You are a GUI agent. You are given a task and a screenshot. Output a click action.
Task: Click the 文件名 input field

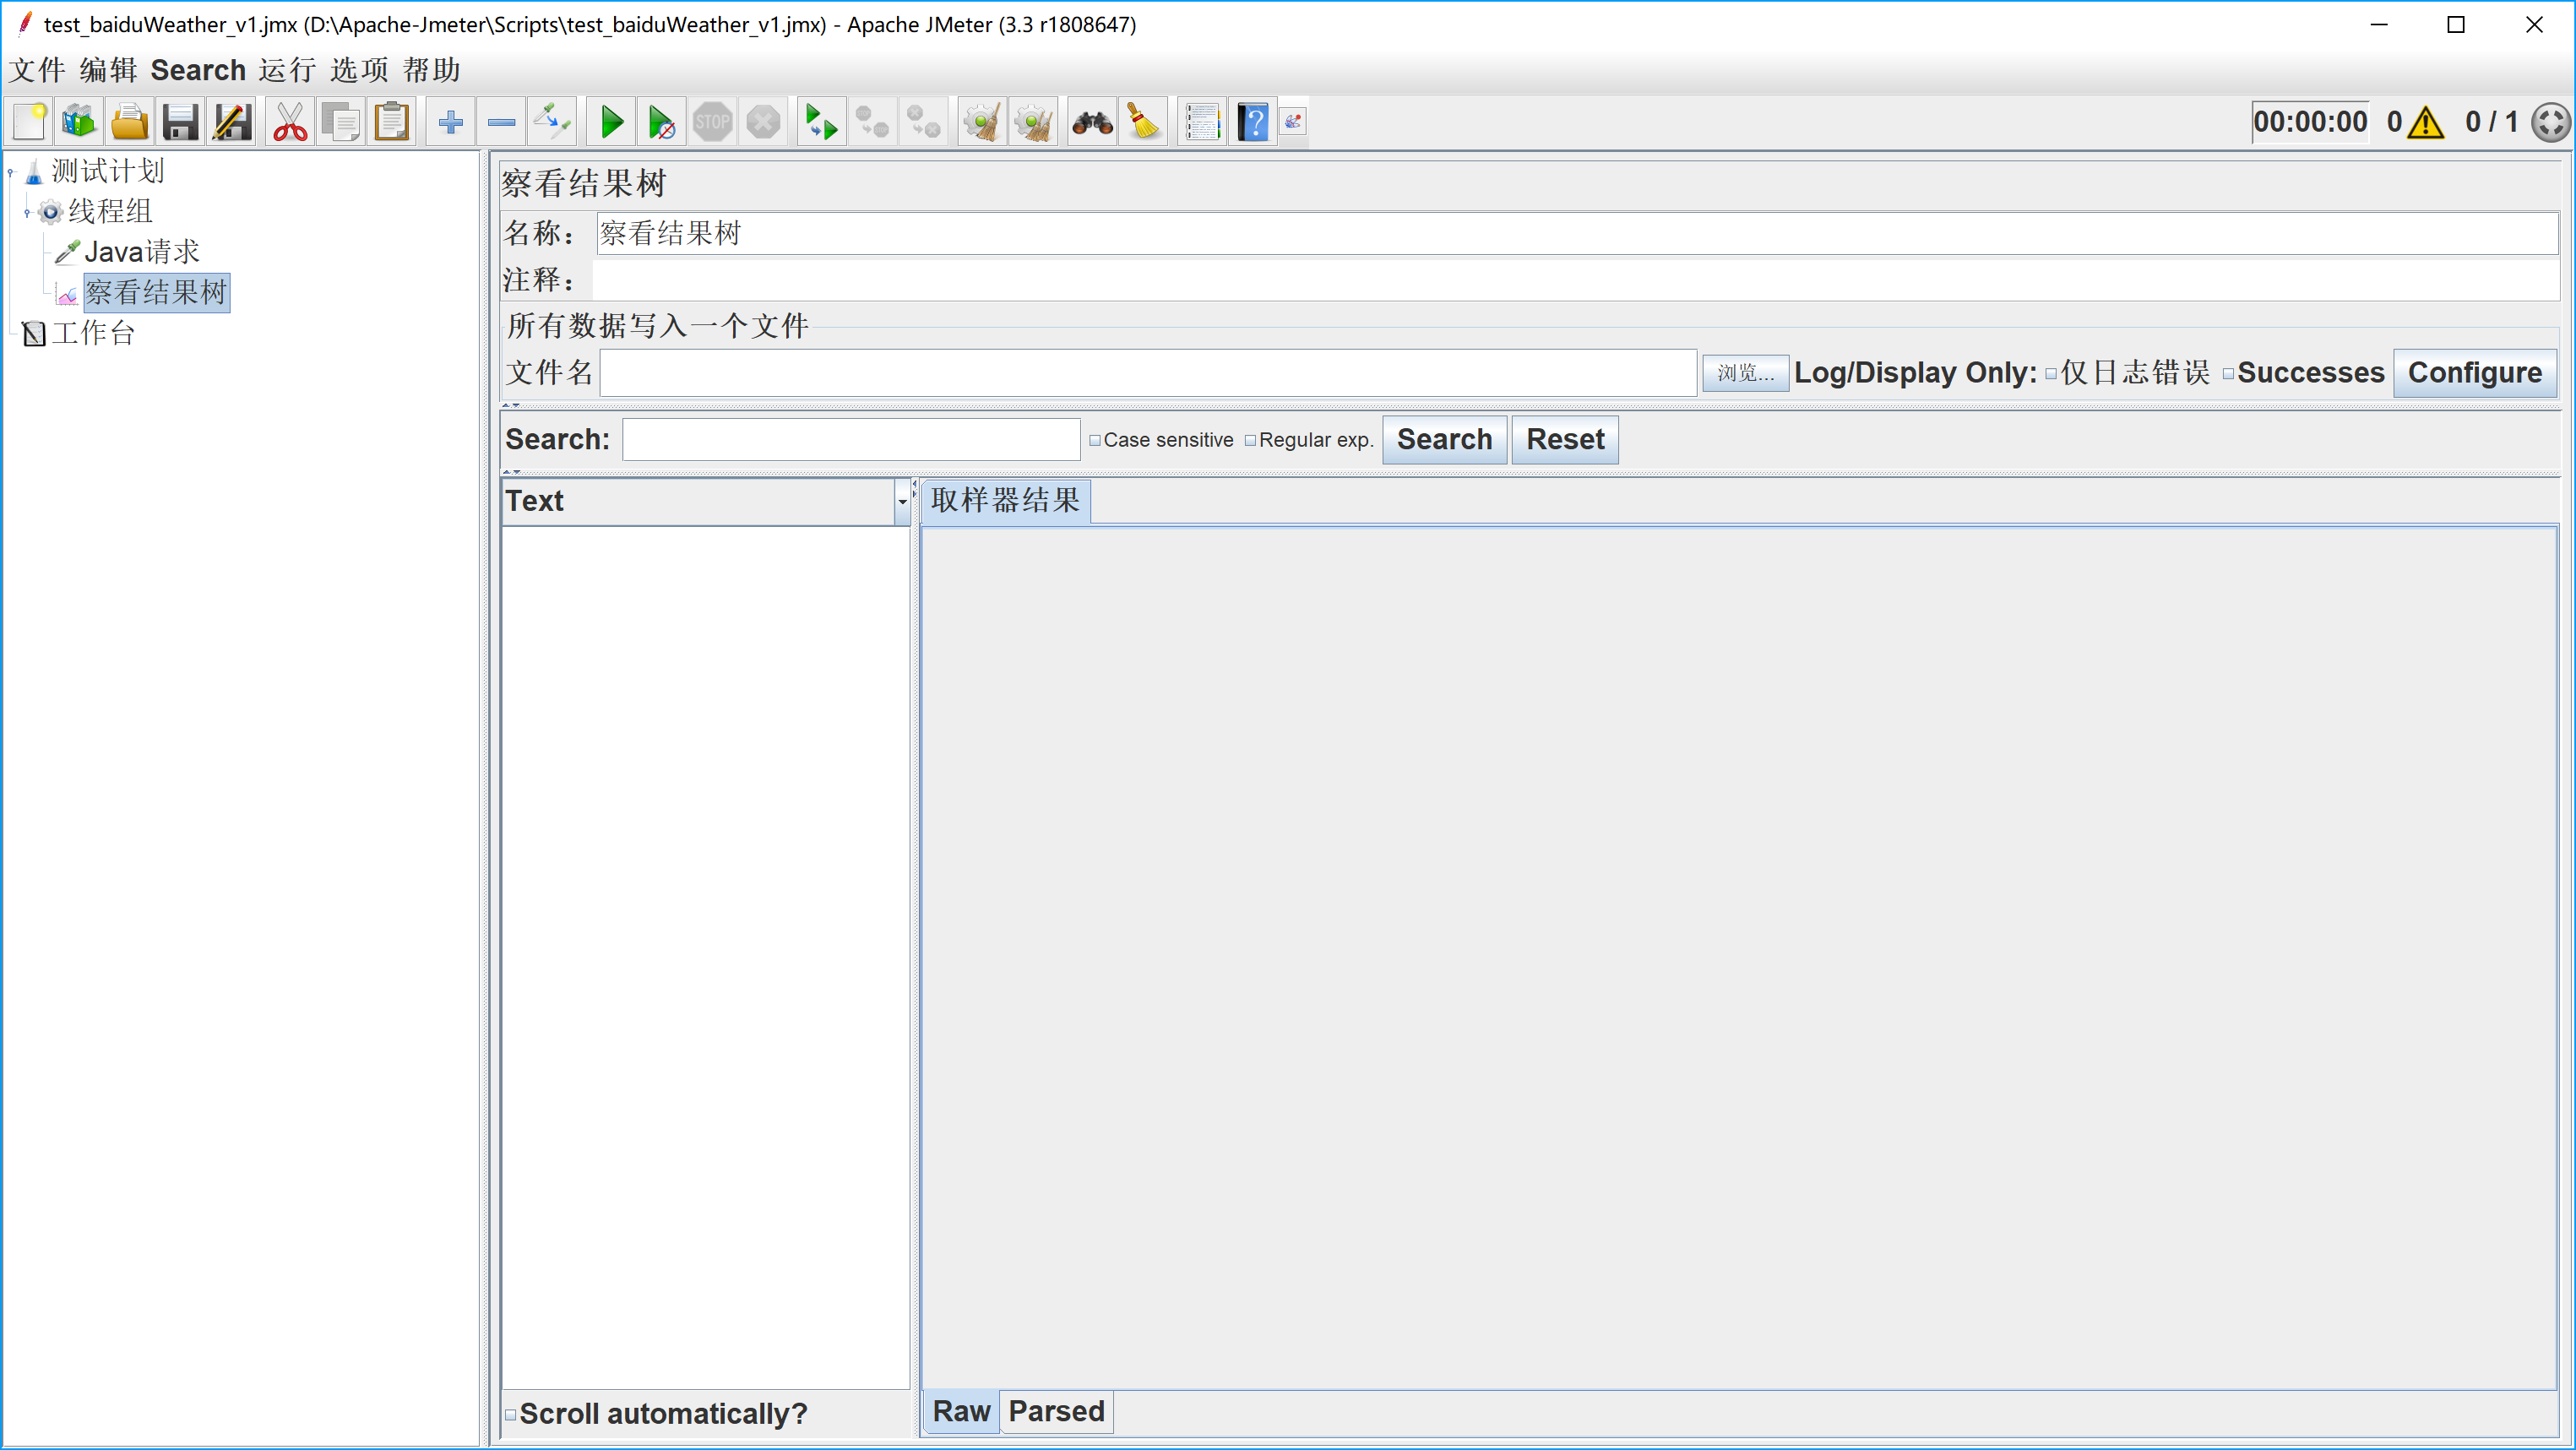click(1147, 373)
